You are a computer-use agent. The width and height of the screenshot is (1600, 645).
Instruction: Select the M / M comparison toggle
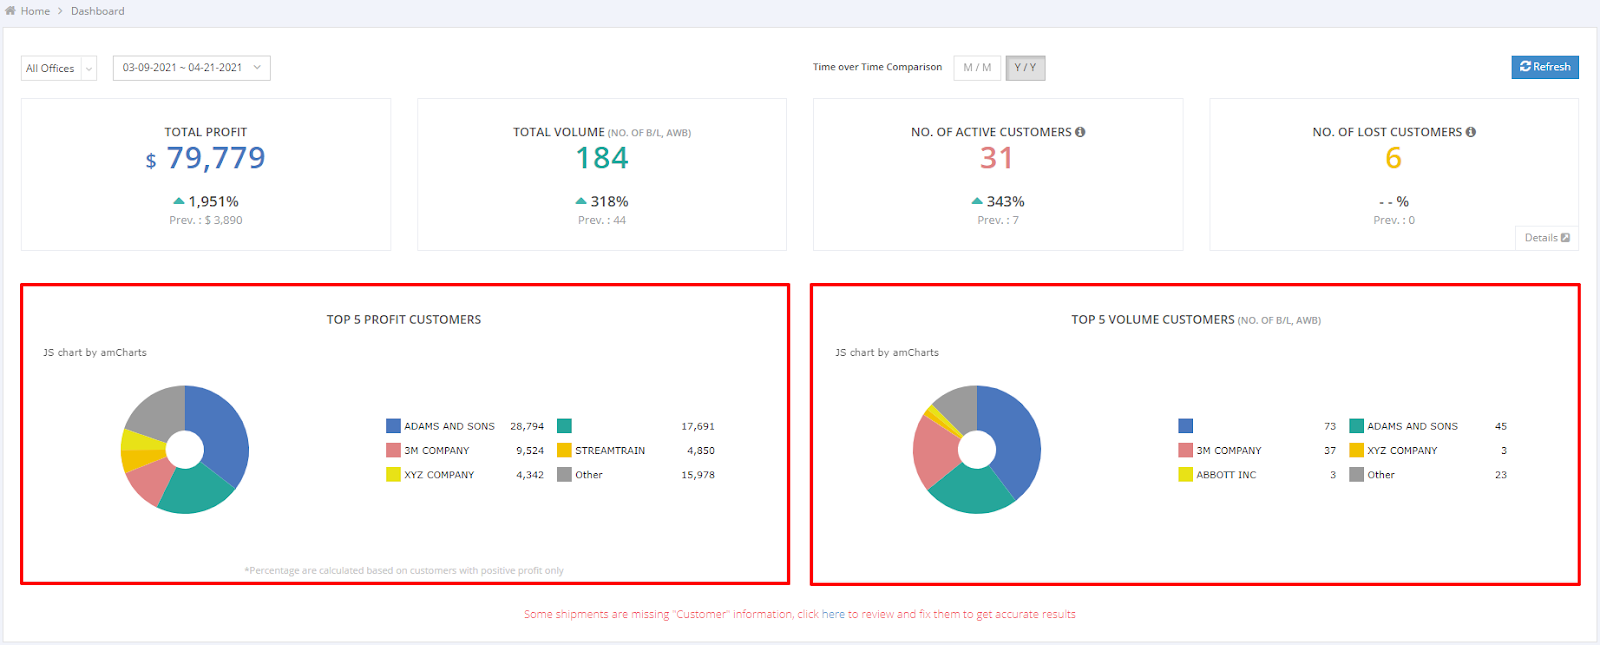977,68
